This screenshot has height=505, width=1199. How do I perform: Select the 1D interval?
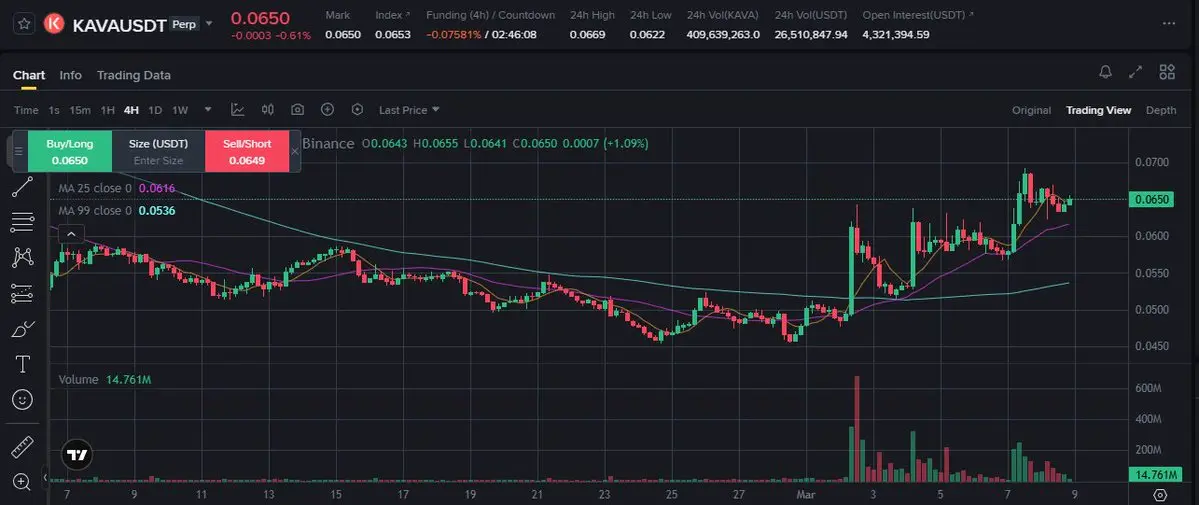[155, 110]
